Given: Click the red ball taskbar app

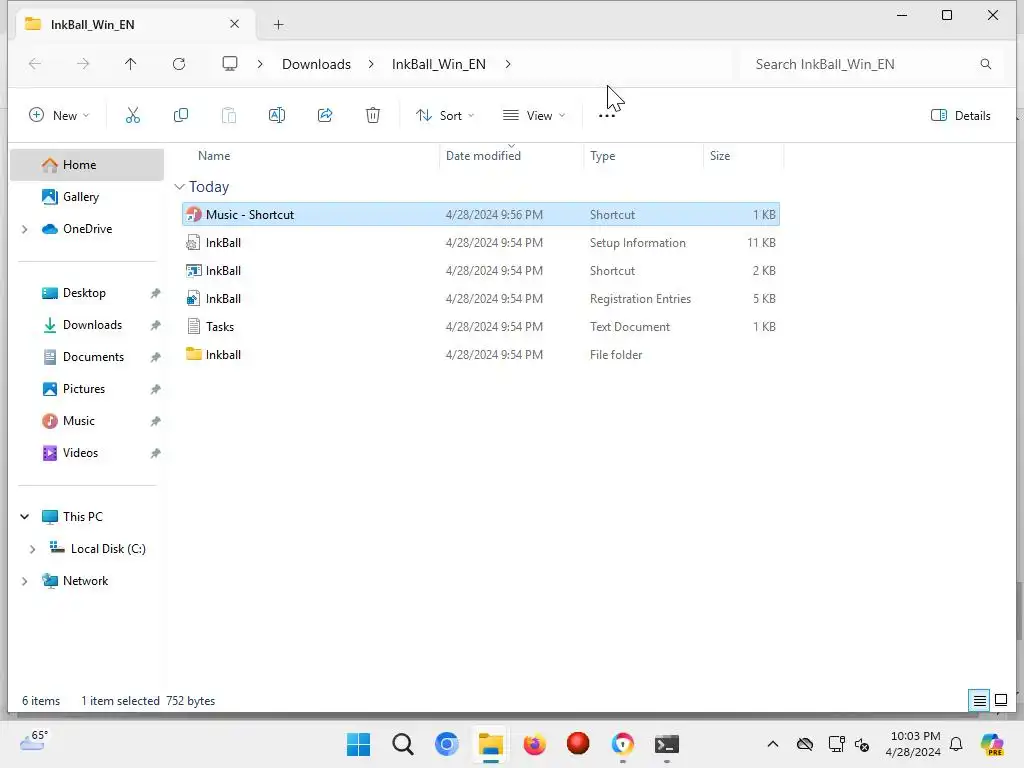Looking at the screenshot, I should (x=578, y=743).
